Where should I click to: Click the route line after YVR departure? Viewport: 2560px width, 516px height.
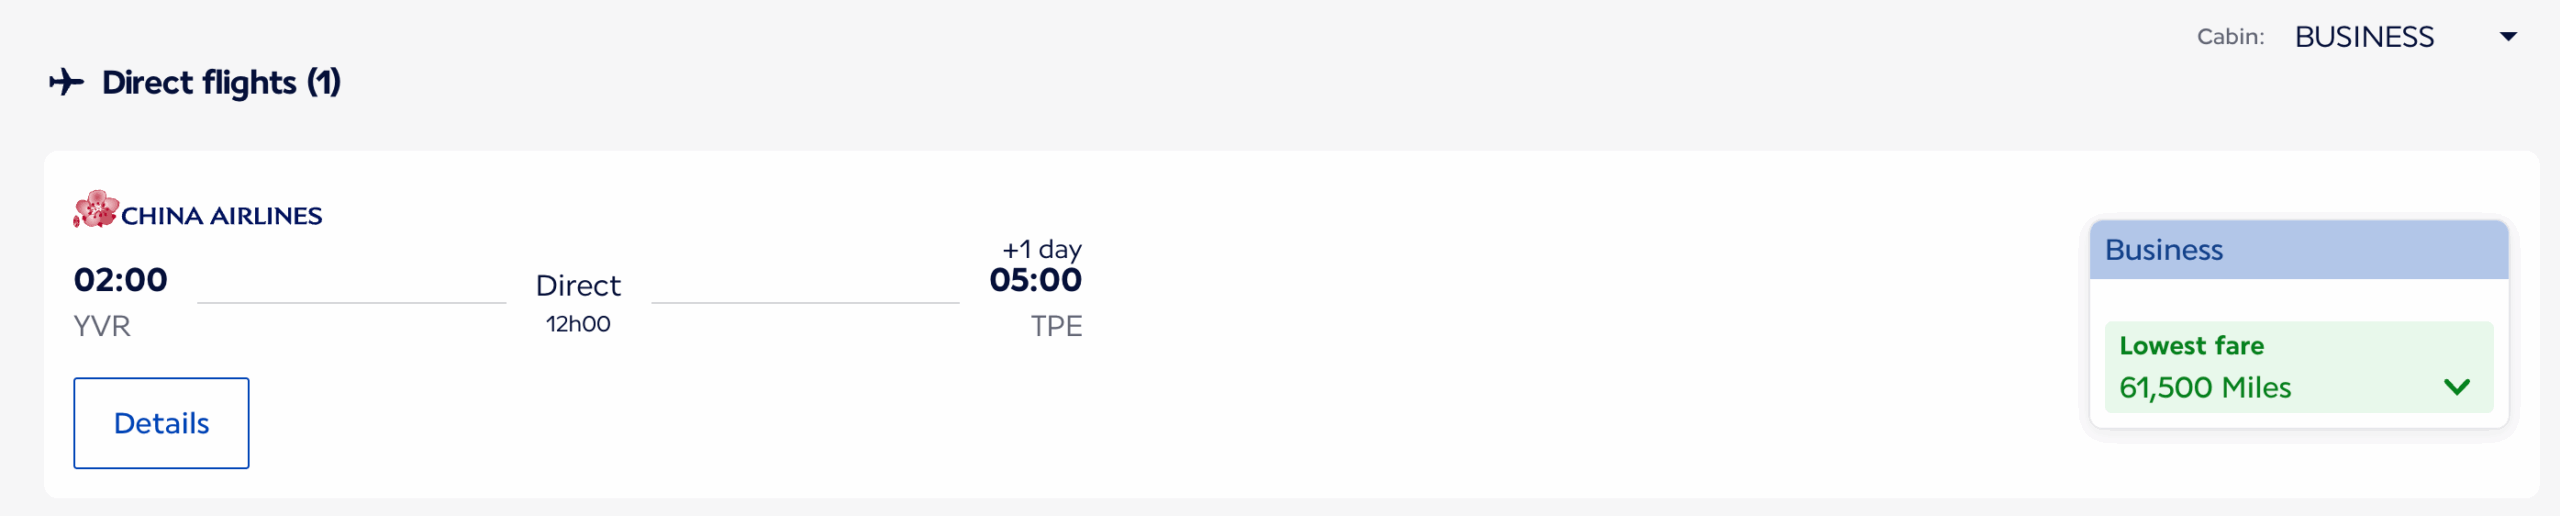point(351,302)
